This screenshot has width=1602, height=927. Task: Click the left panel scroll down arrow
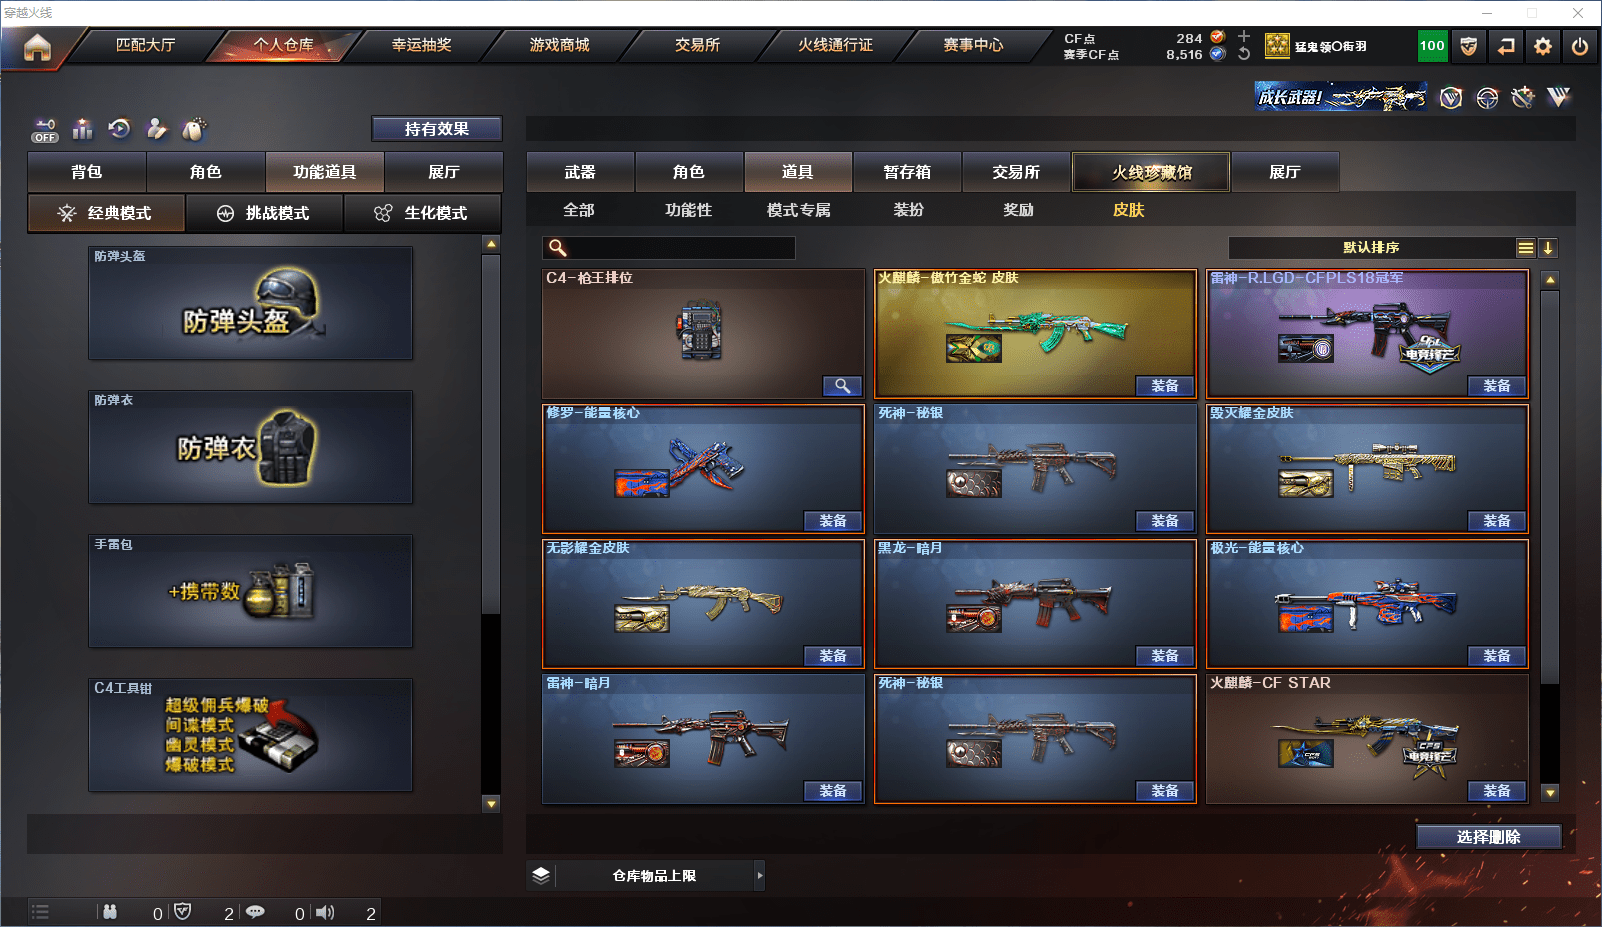pyautogui.click(x=491, y=803)
